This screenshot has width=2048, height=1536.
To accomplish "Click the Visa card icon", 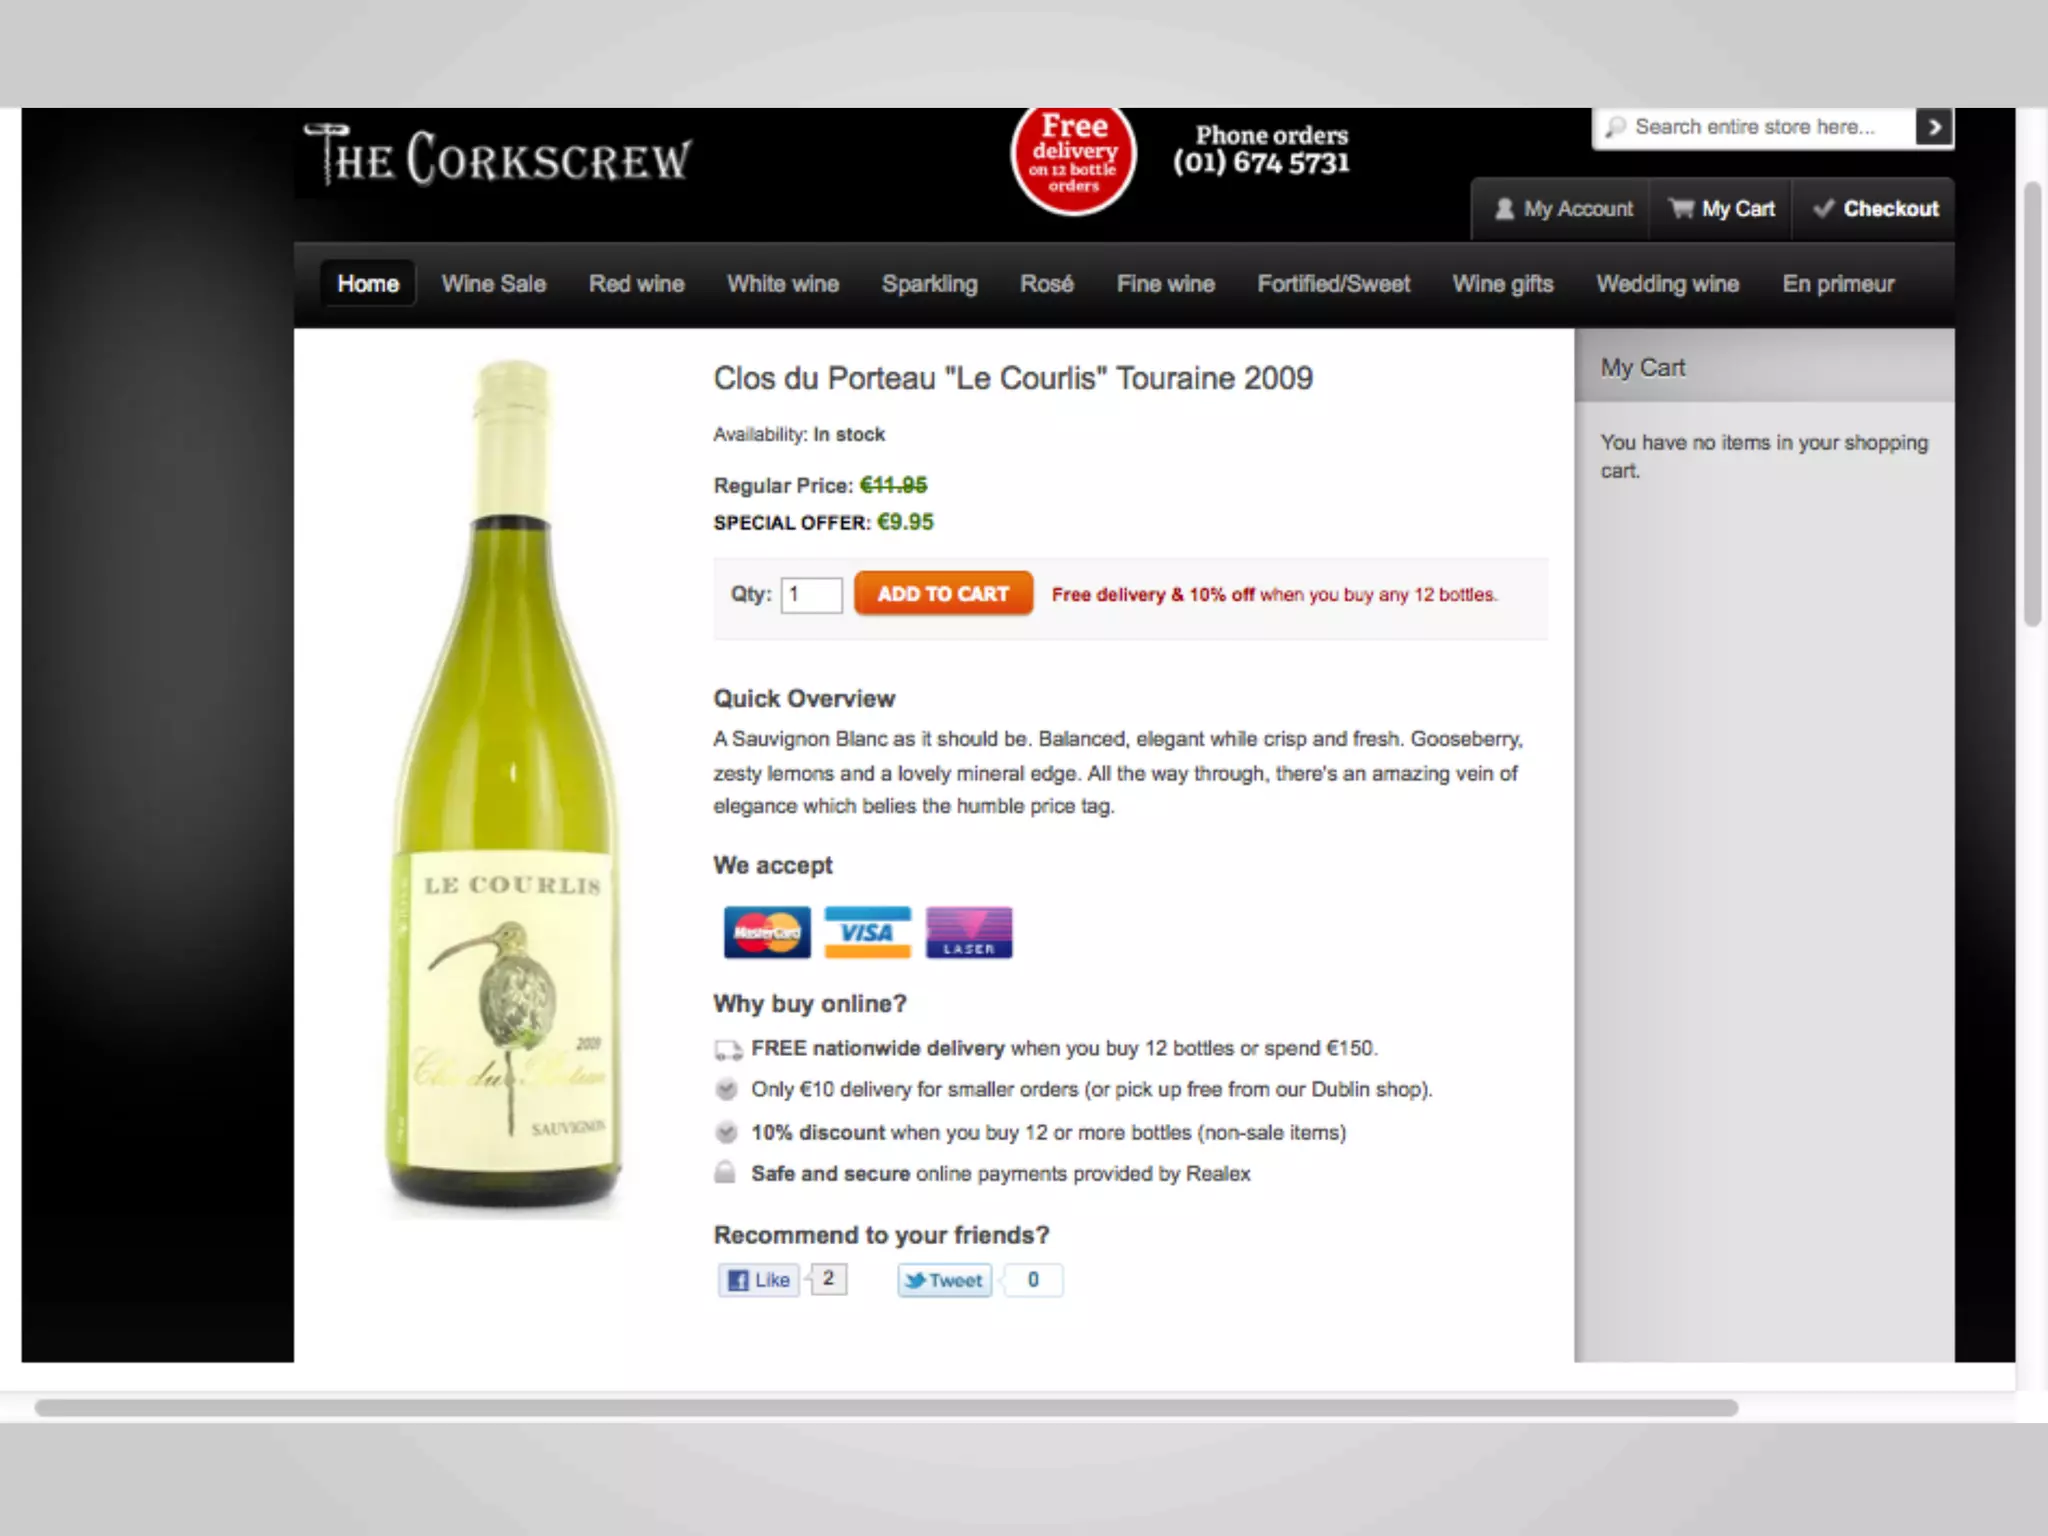I will (867, 932).
